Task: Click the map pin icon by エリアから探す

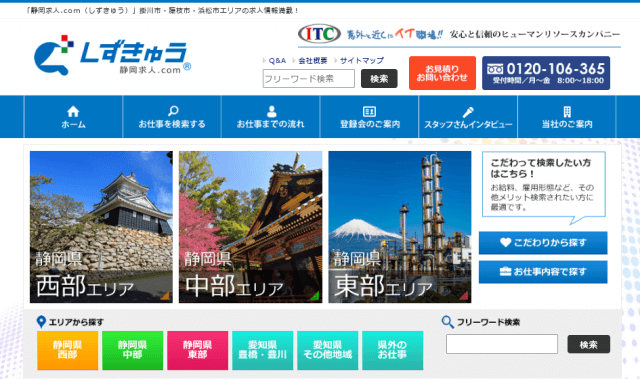Action: [41, 322]
